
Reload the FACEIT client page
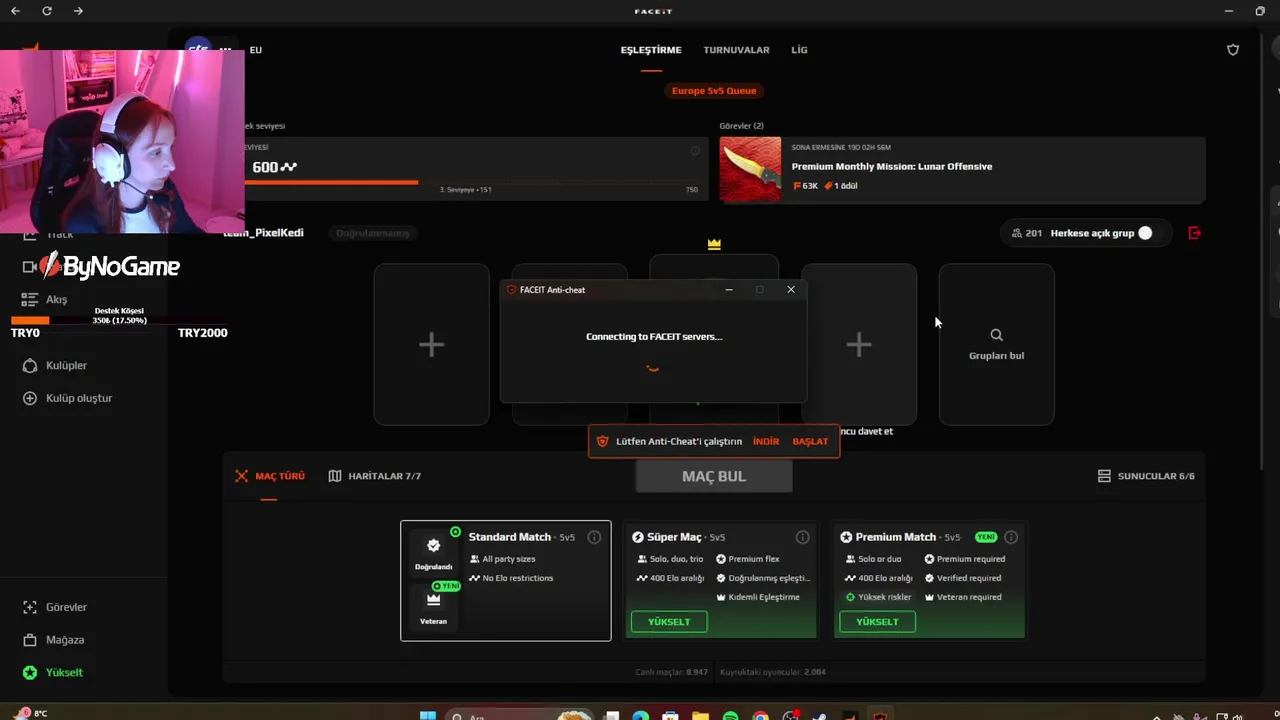pos(47,11)
